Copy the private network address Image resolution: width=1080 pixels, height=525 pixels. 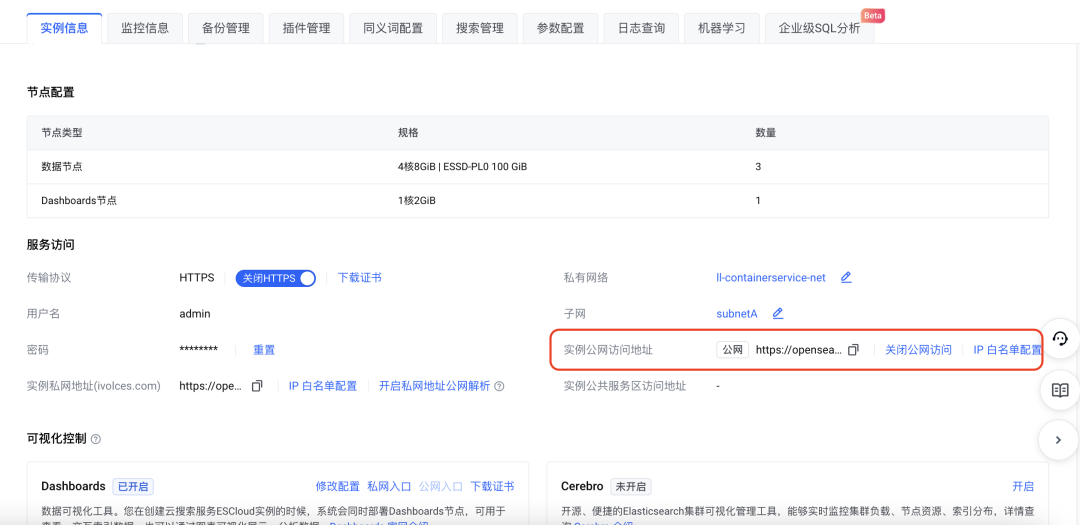click(x=257, y=386)
